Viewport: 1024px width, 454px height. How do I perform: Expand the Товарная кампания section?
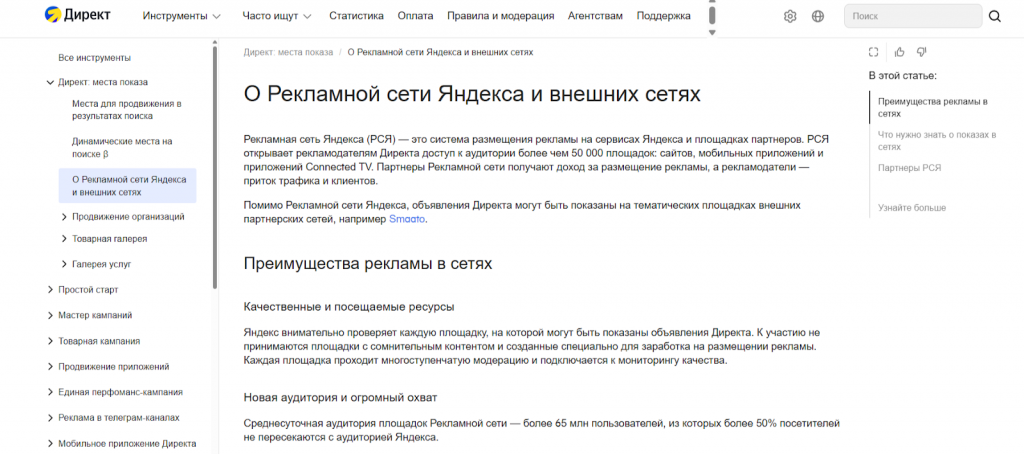[50, 341]
